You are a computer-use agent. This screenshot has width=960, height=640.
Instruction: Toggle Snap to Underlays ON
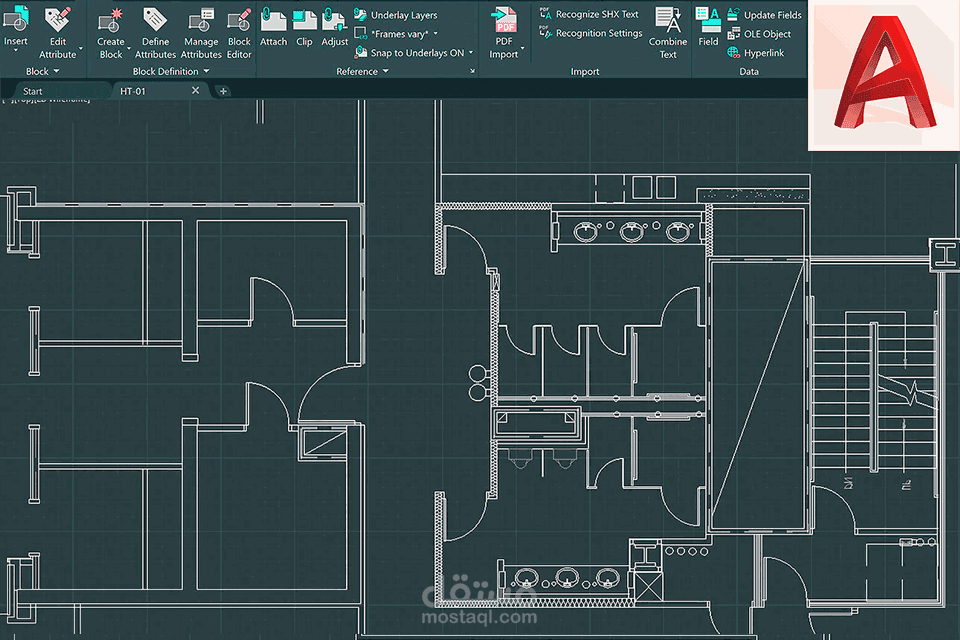click(414, 53)
